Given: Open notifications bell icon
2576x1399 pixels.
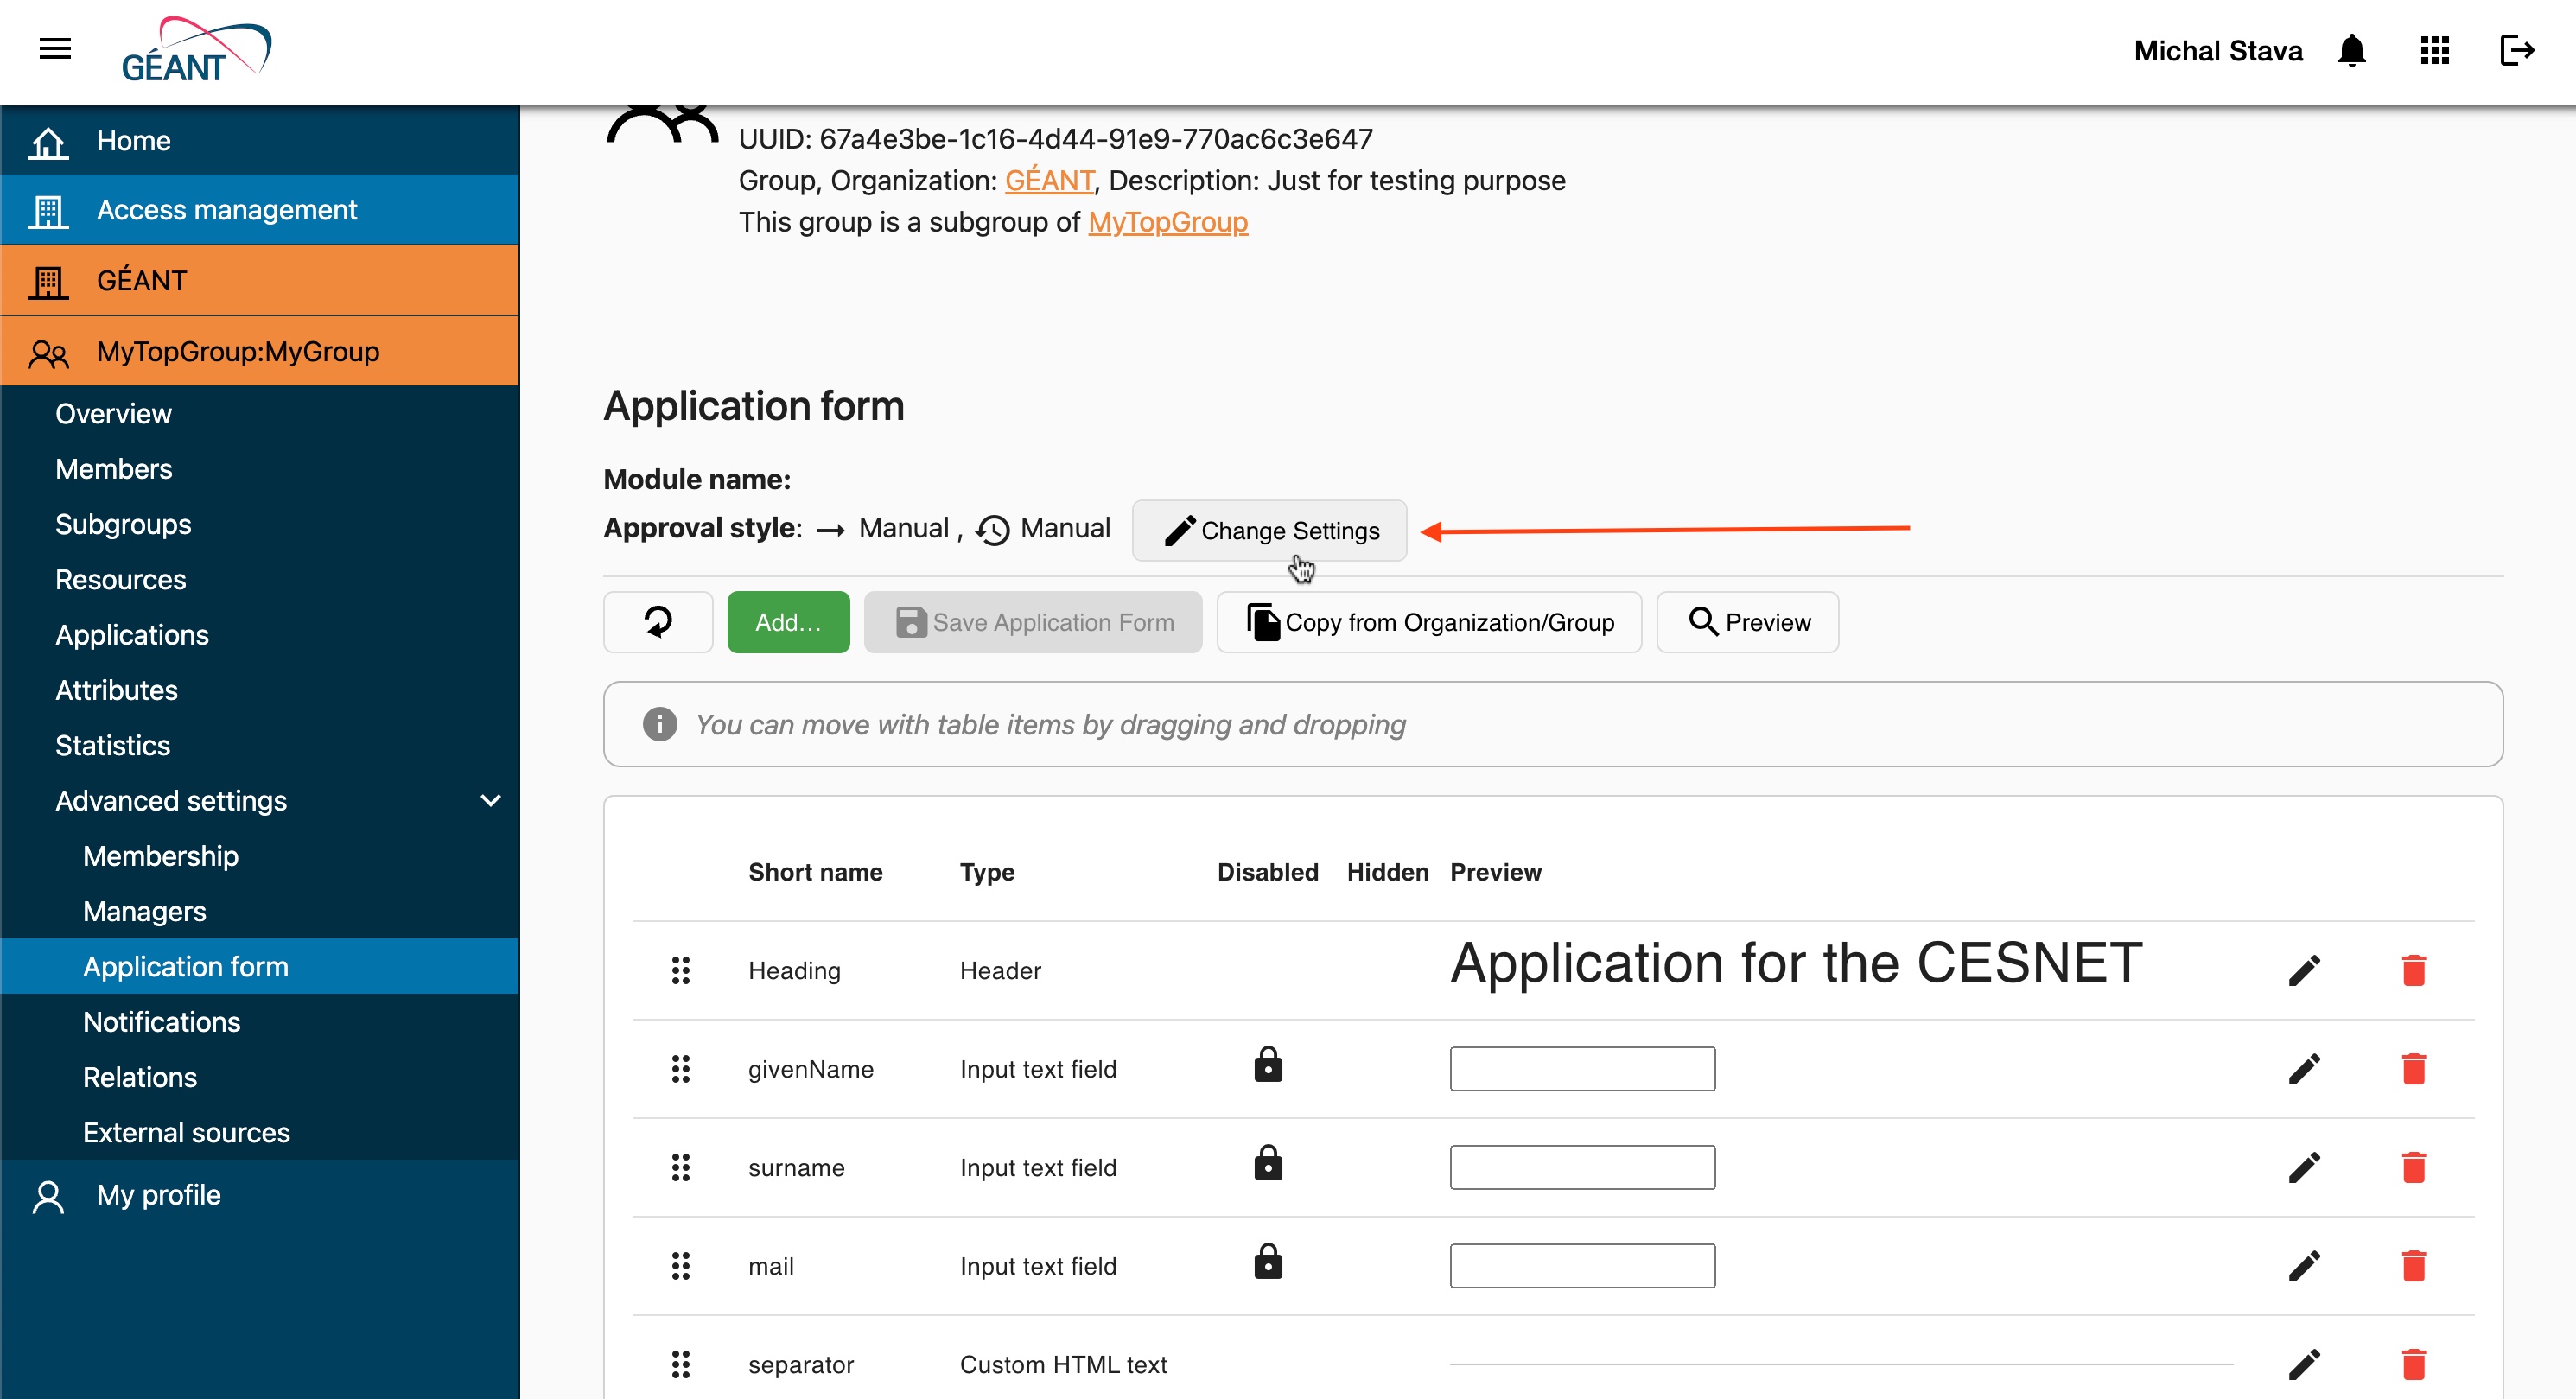Looking at the screenshot, I should [x=2351, y=50].
